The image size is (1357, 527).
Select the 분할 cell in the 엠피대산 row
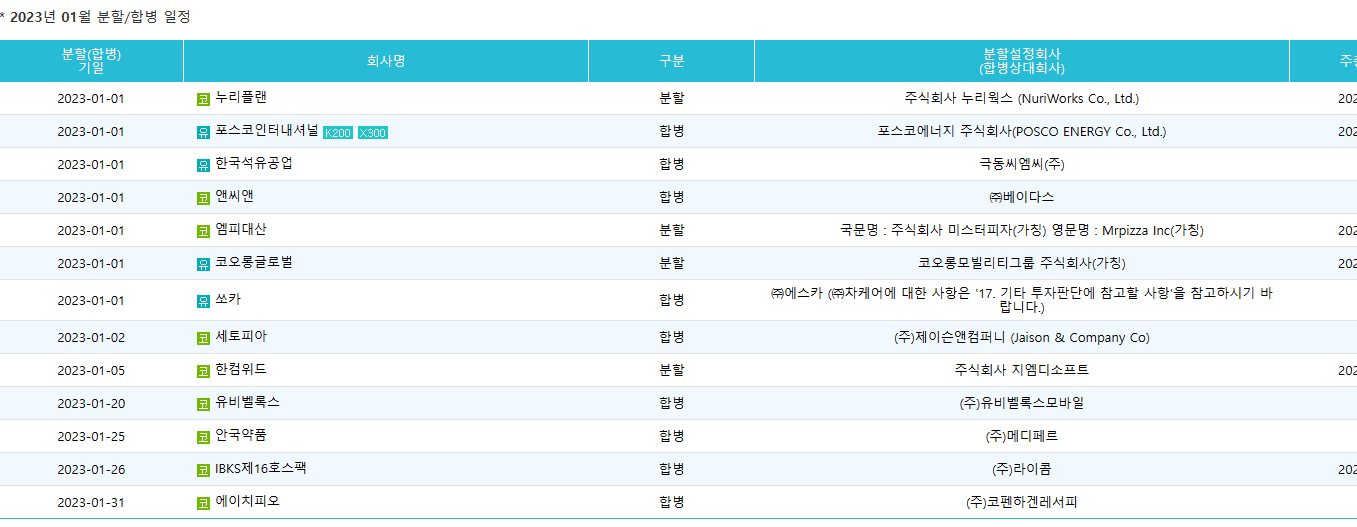(672, 231)
